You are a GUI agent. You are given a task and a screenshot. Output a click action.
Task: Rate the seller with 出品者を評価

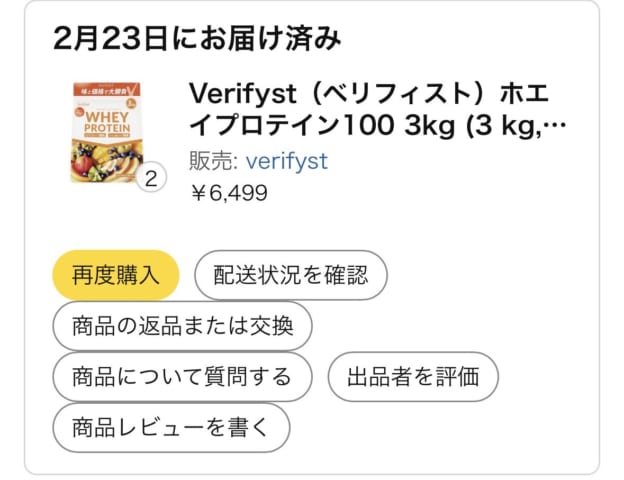413,377
